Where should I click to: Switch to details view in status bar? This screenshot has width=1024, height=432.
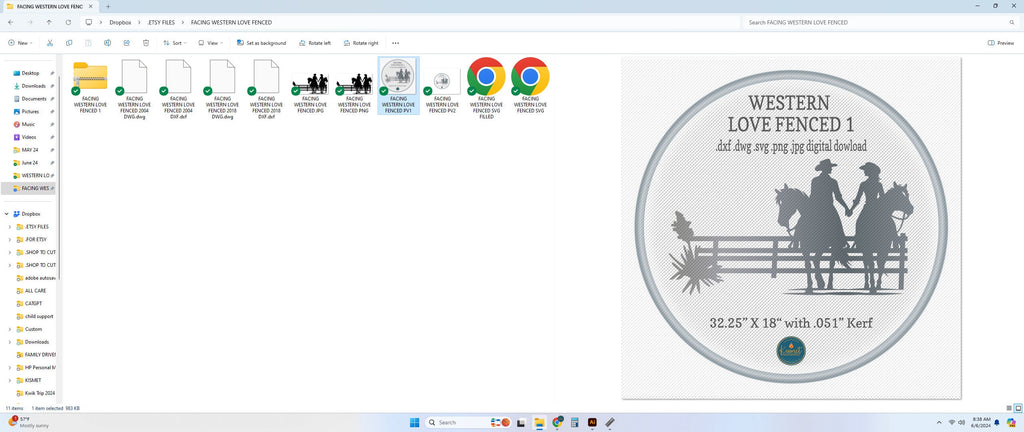pyautogui.click(x=1008, y=408)
